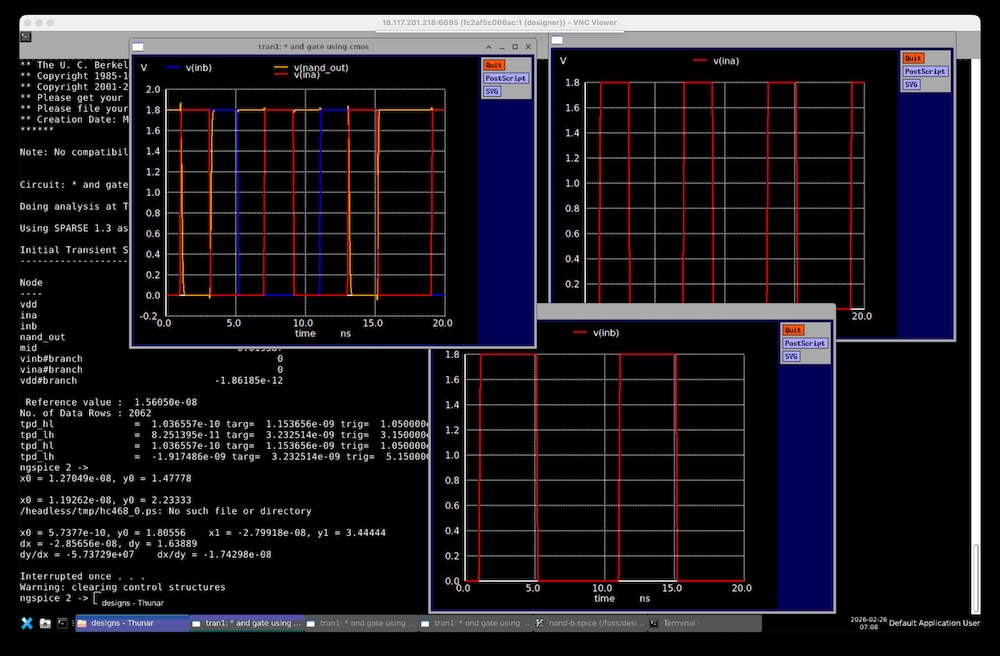Launch the file manager icon in the taskbar
This screenshot has height=656, width=1000.
45,623
